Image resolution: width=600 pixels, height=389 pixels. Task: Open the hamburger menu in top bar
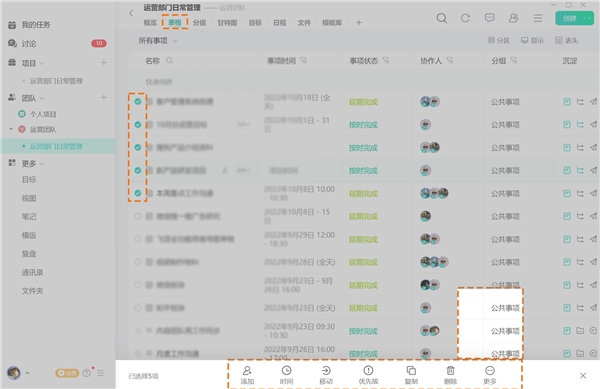[x=538, y=18]
